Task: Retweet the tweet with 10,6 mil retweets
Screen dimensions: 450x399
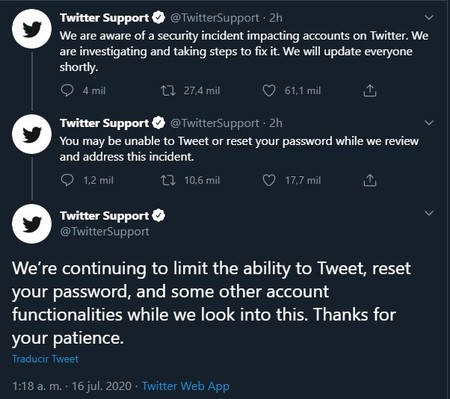Action: 168,180
